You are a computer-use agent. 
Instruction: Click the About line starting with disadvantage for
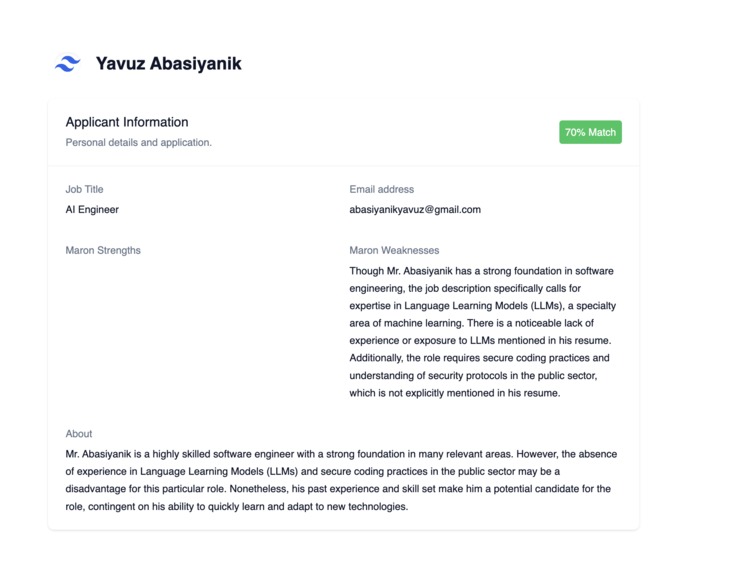338,489
